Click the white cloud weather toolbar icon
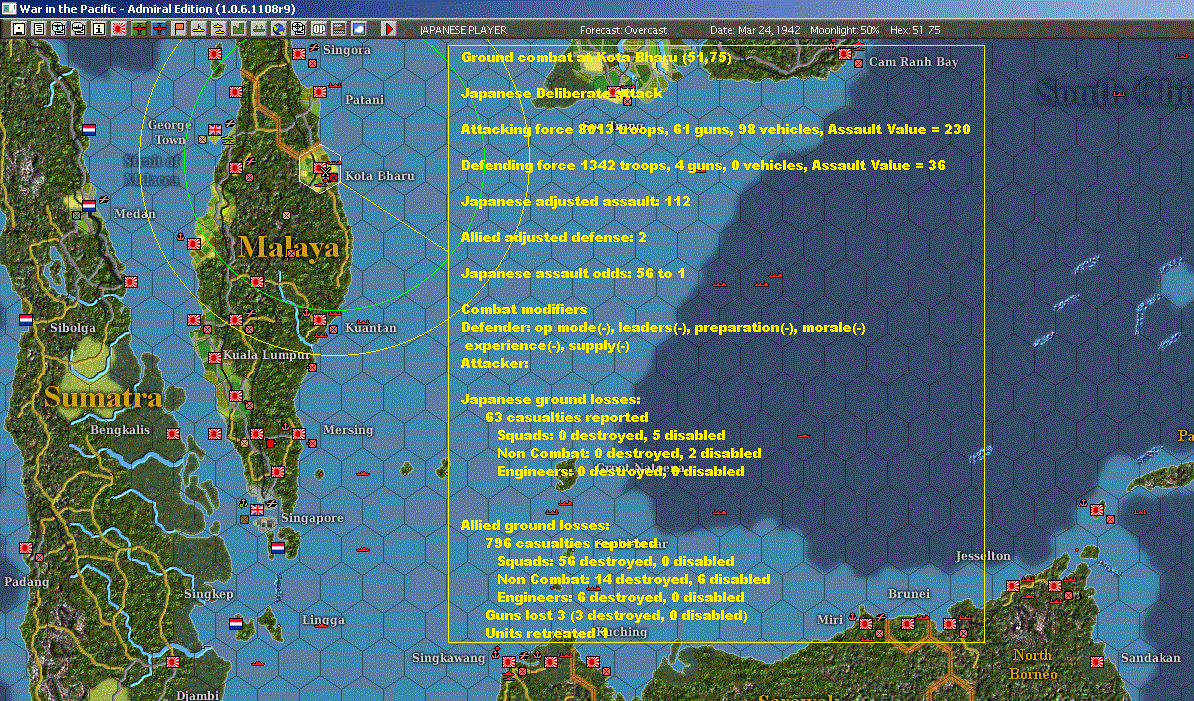Viewport: 1194px width, 701px height. pyautogui.click(x=359, y=29)
